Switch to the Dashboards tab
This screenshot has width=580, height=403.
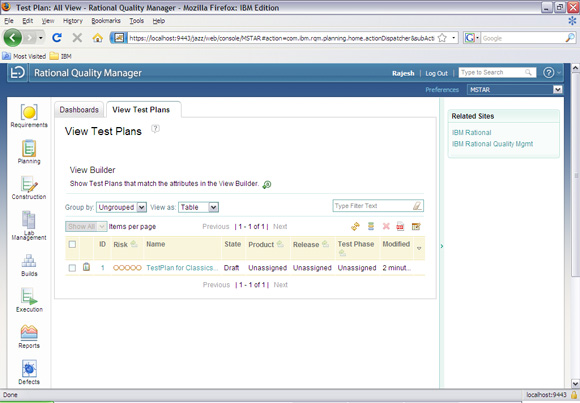click(x=79, y=110)
